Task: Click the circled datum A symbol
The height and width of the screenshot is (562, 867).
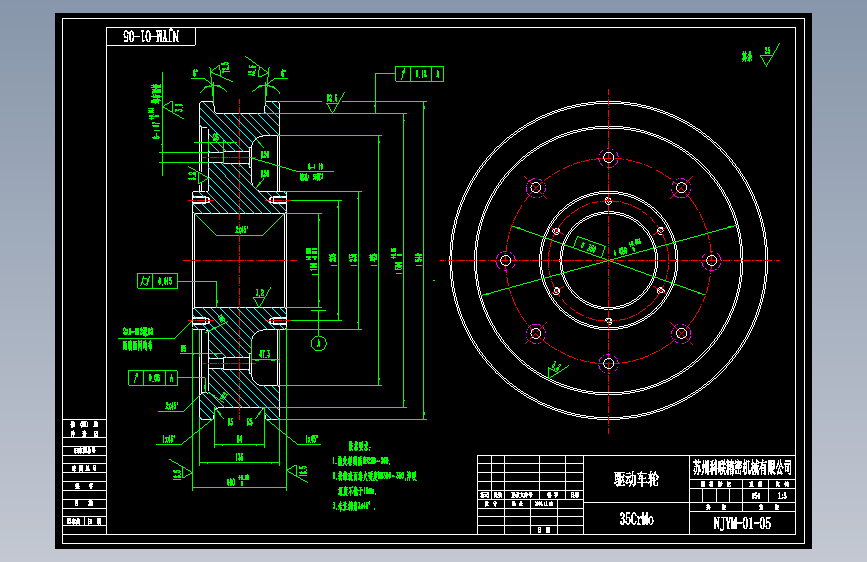Action: (x=318, y=344)
